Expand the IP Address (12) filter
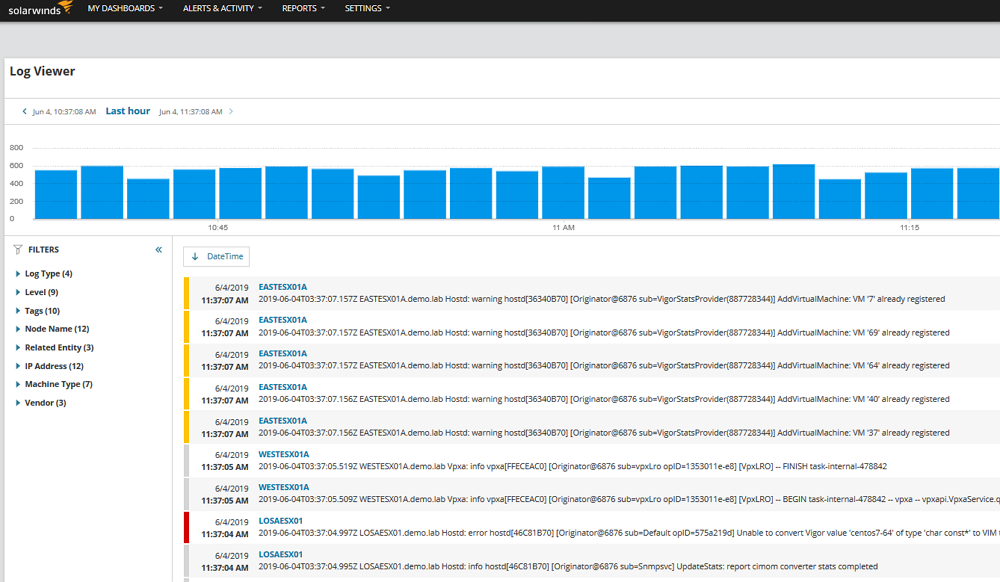This screenshot has width=1000, height=582. click(49, 366)
